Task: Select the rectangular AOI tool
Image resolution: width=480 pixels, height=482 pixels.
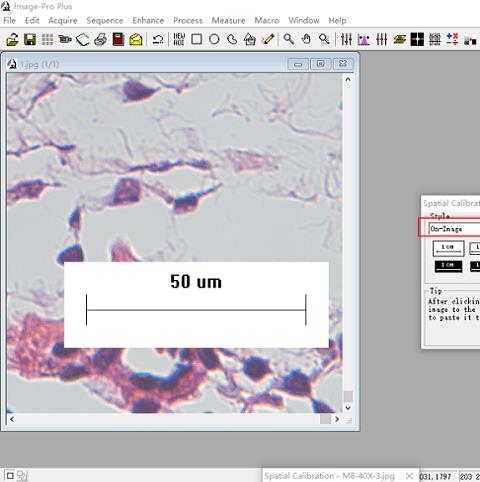Action: tap(197, 40)
